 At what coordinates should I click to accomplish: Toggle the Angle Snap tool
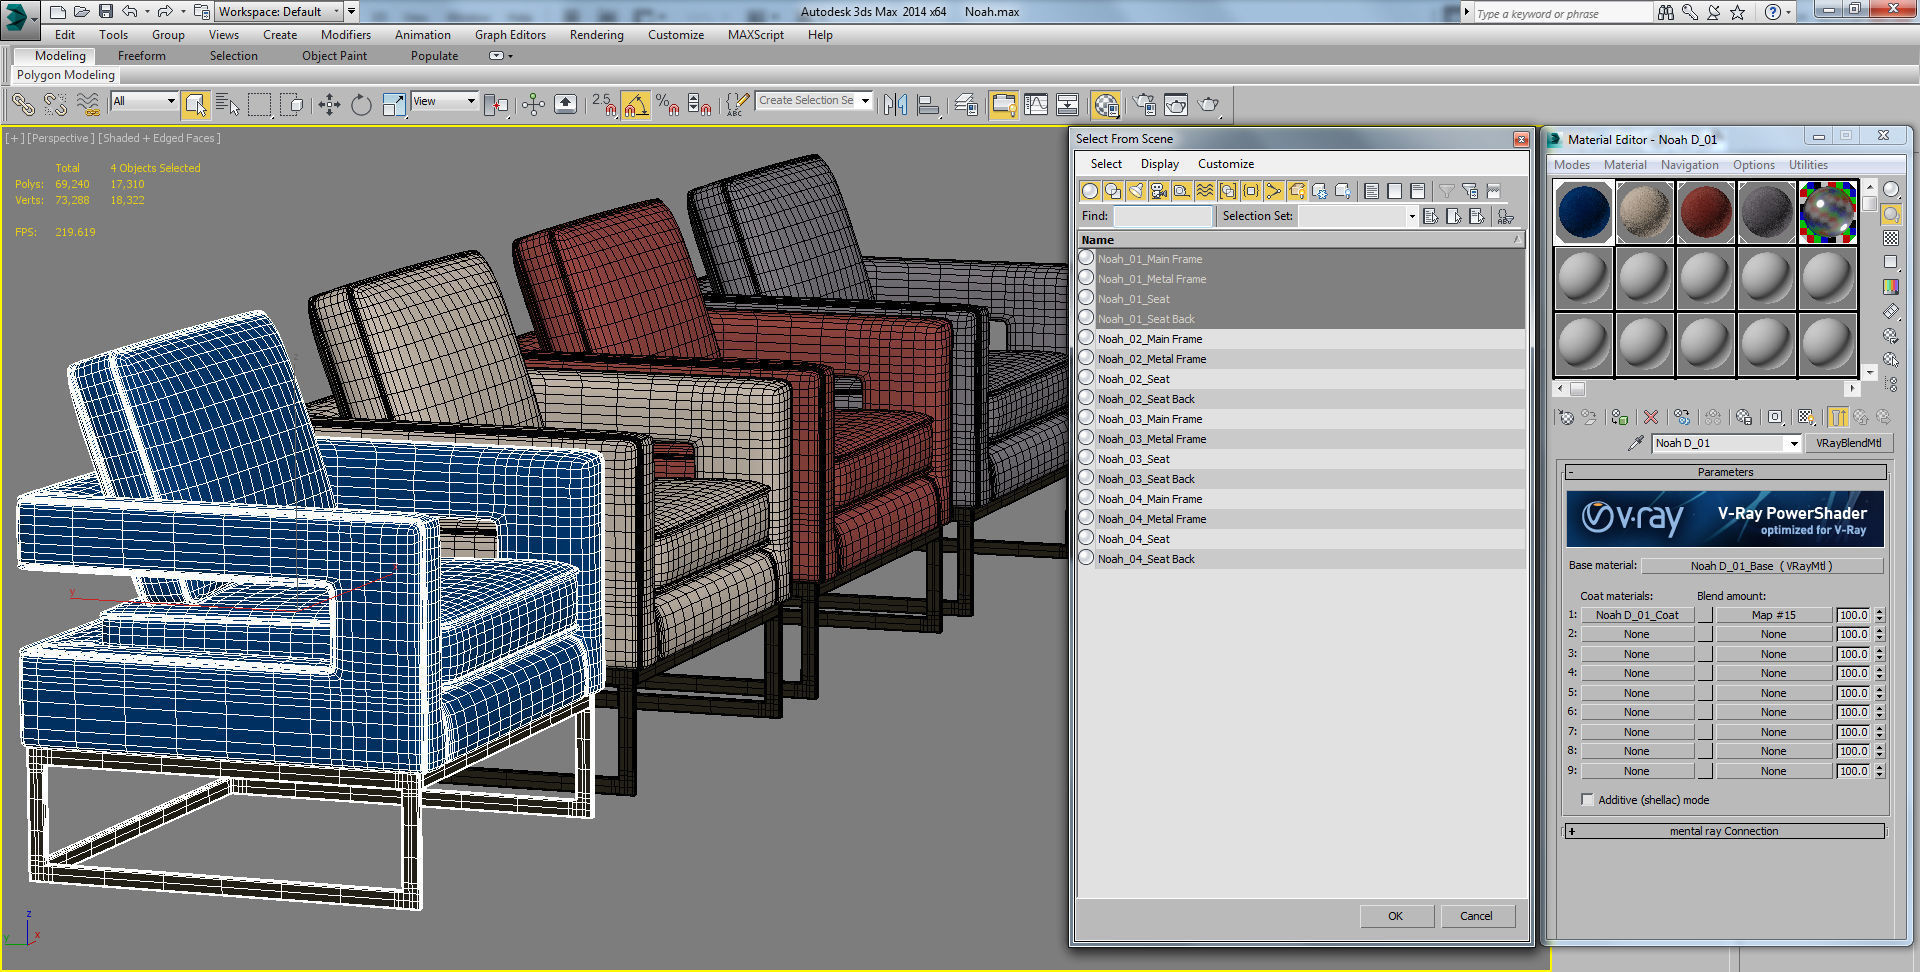pos(635,104)
